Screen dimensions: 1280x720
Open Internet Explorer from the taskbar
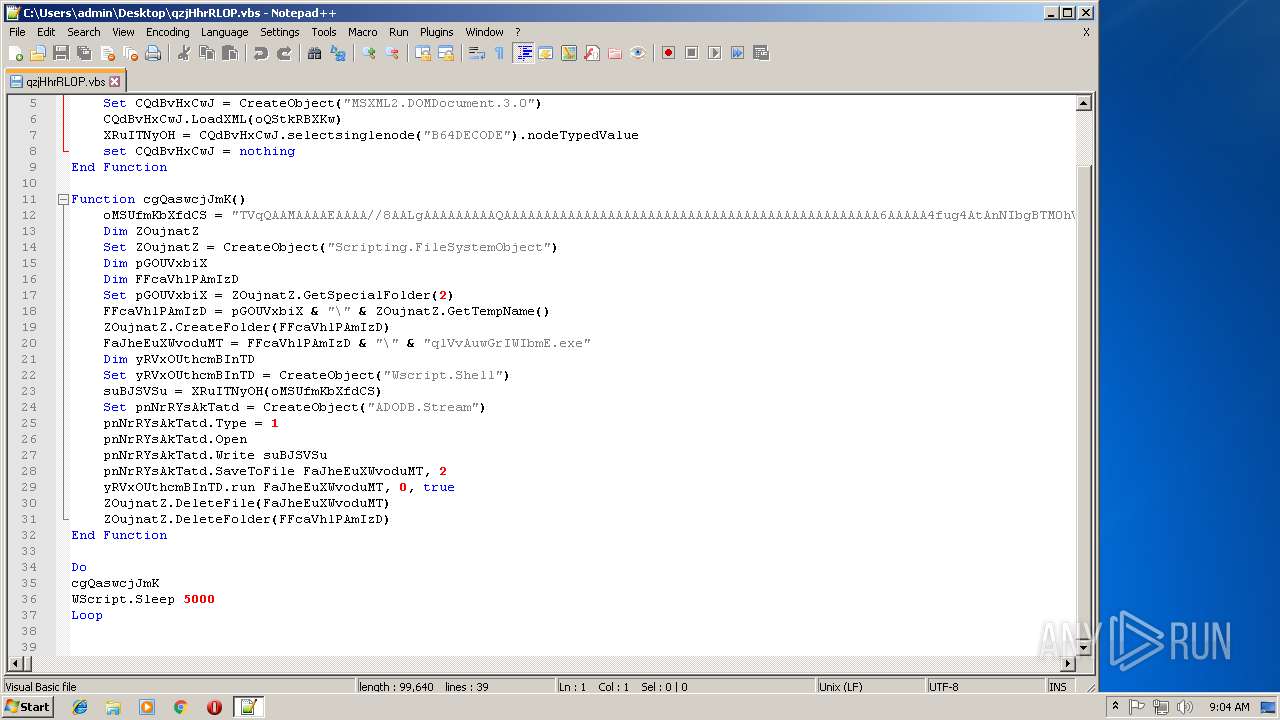(80, 707)
